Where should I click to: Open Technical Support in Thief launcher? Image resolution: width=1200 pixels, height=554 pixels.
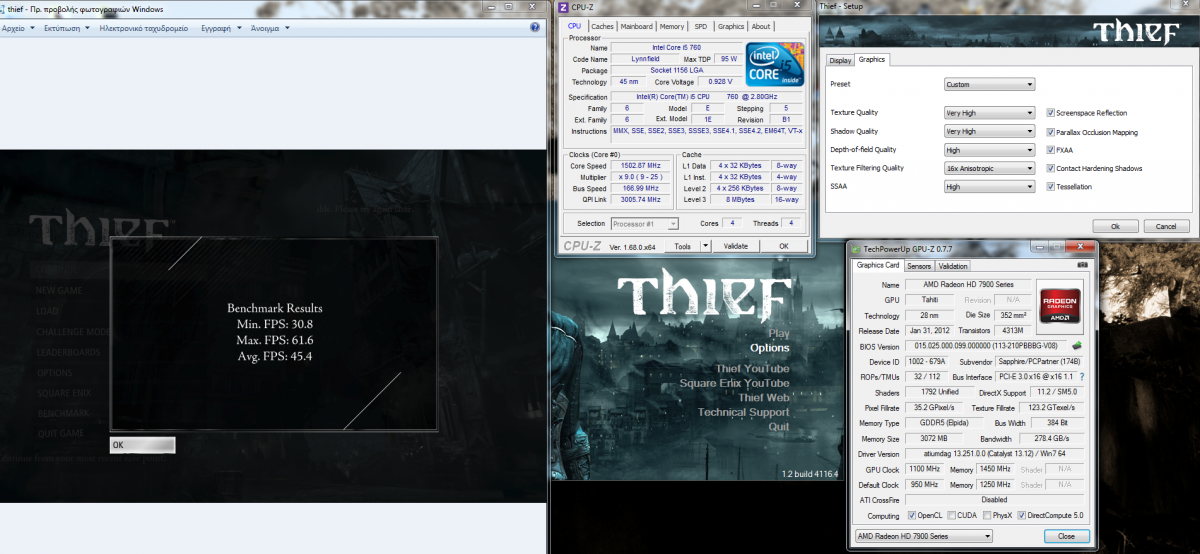coord(743,412)
